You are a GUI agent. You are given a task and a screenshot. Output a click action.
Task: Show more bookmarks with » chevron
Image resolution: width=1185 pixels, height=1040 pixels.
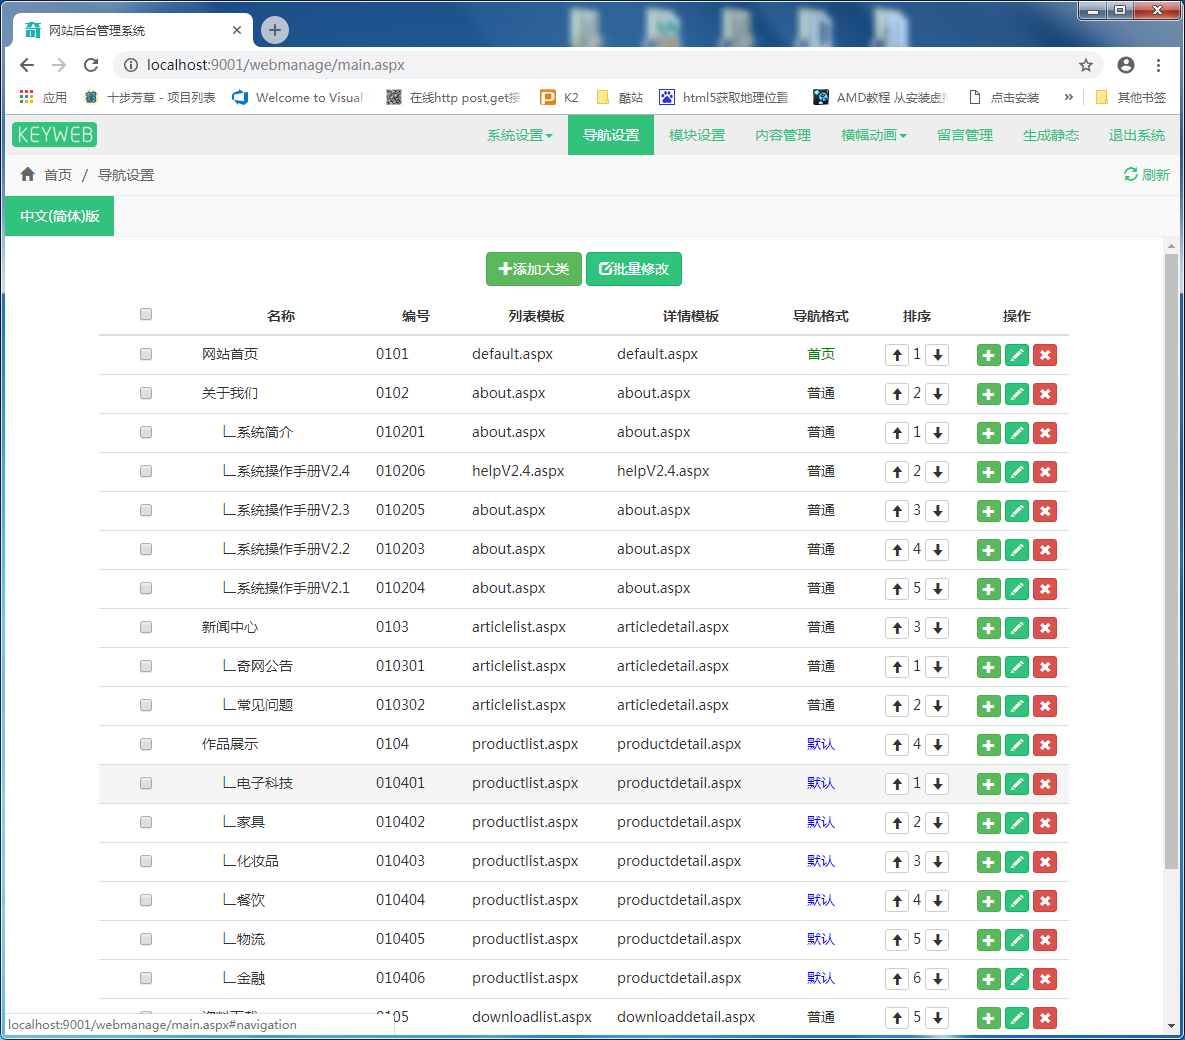tap(1069, 97)
